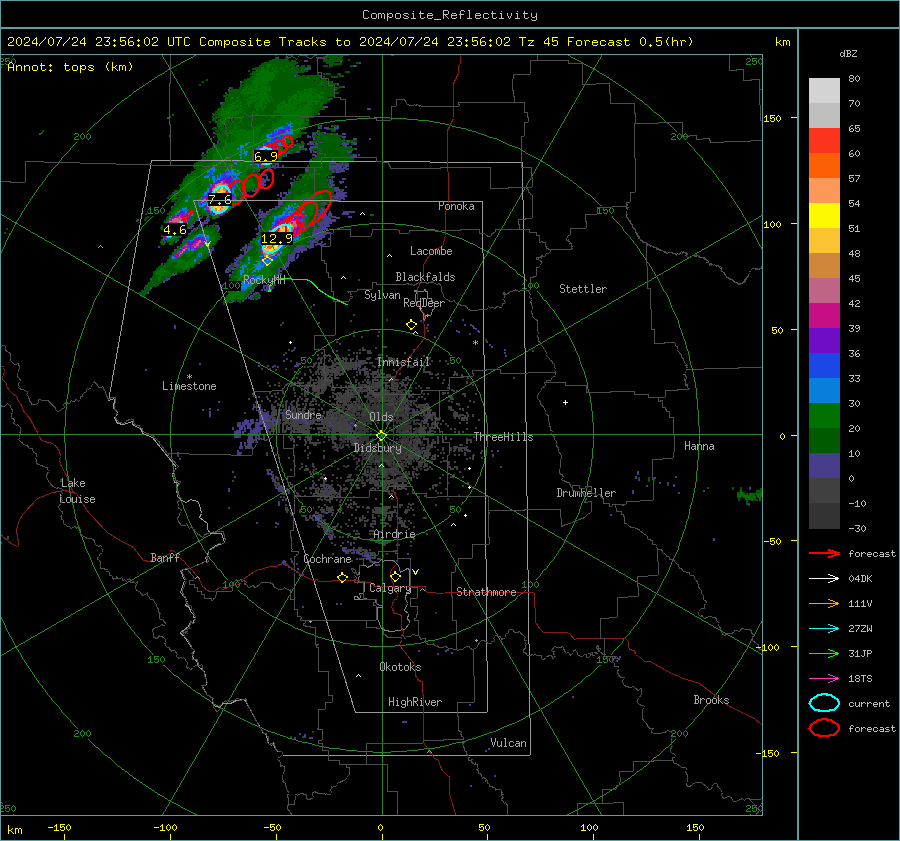The width and height of the screenshot is (900, 841).
Task: Click the Lake Louise label
Action: point(77,491)
